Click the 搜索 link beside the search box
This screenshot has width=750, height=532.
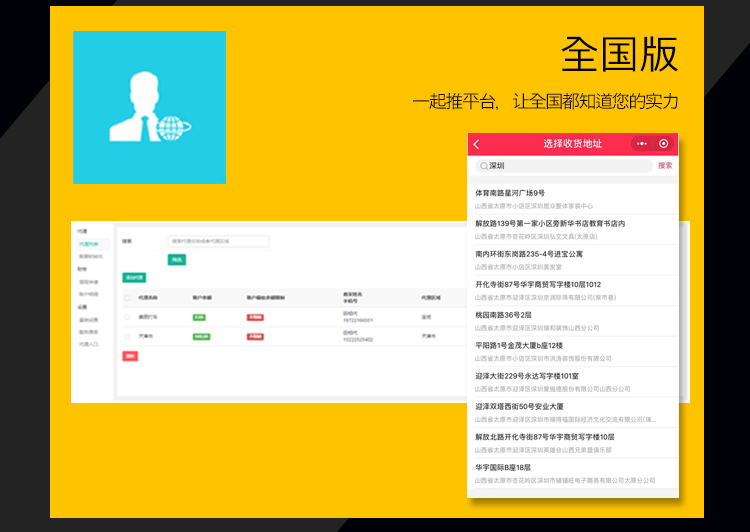tap(665, 166)
